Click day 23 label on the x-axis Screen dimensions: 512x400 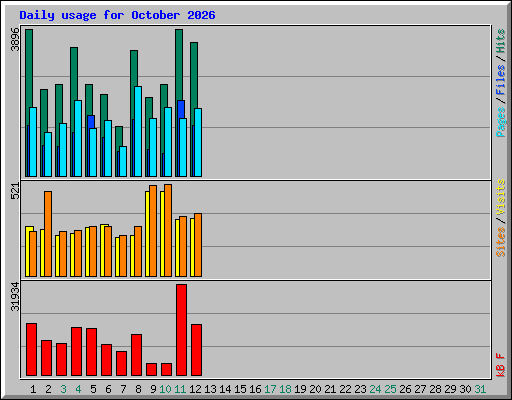(360, 389)
